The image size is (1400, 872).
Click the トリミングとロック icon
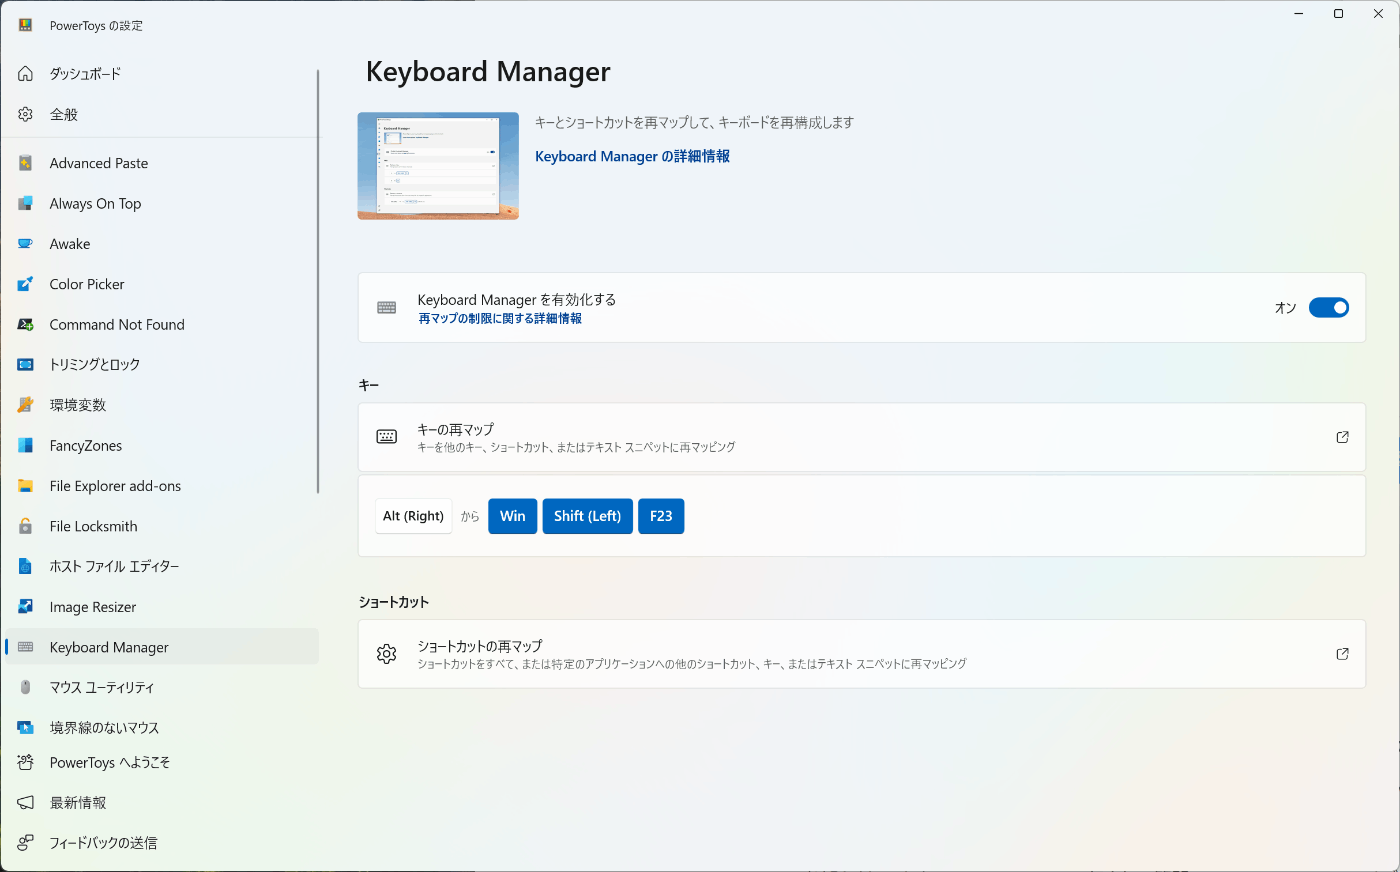[x=26, y=365]
